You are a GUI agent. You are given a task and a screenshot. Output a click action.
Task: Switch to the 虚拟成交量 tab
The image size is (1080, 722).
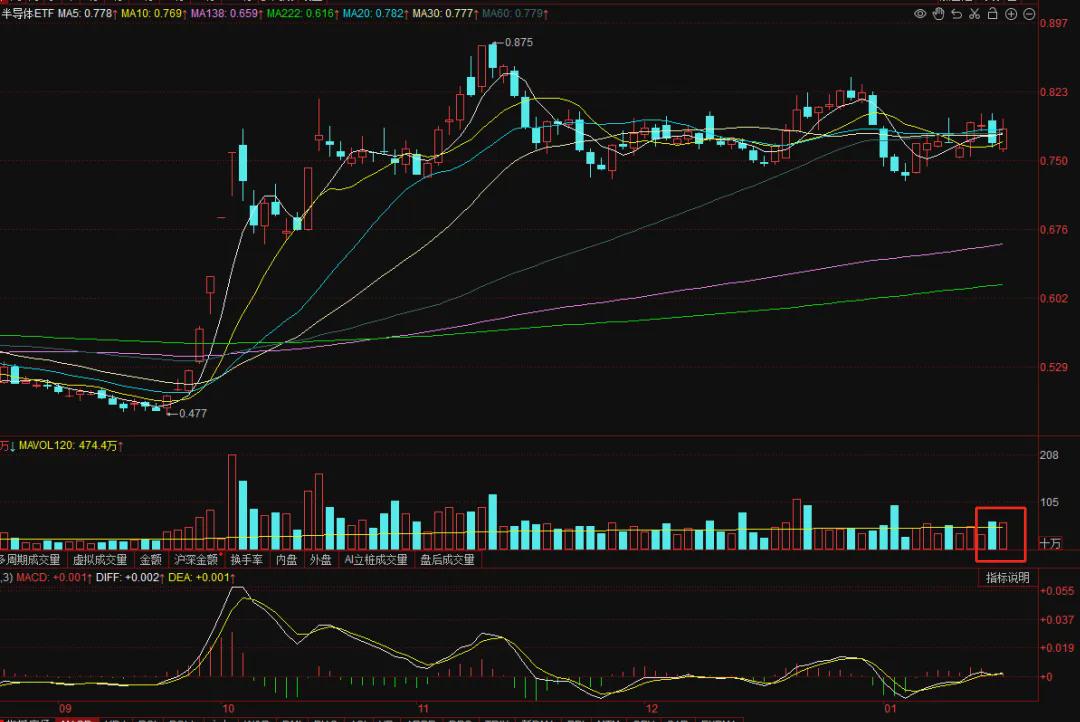(100, 559)
